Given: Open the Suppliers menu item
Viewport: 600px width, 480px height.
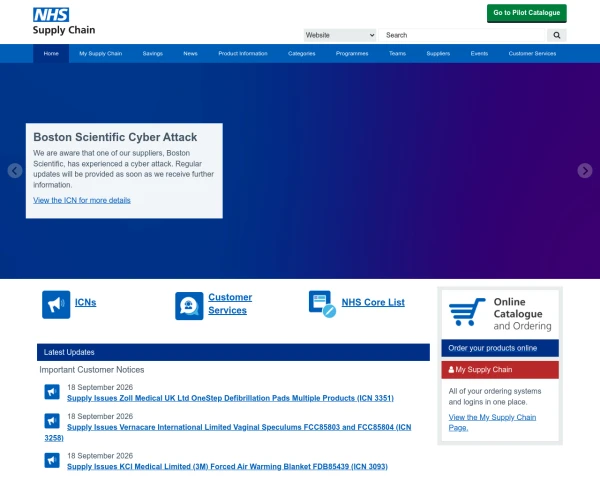Looking at the screenshot, I should [438, 54].
